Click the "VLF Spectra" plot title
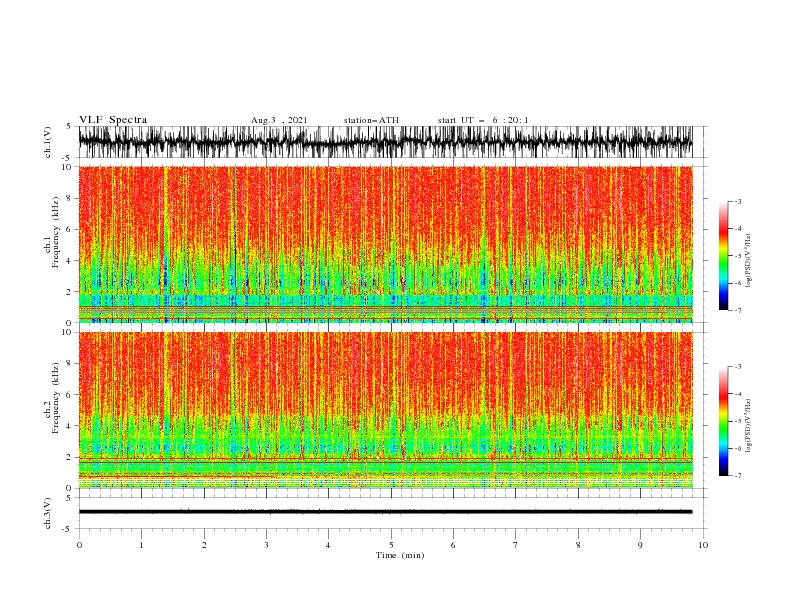This screenshot has width=792, height=612. coord(113,120)
